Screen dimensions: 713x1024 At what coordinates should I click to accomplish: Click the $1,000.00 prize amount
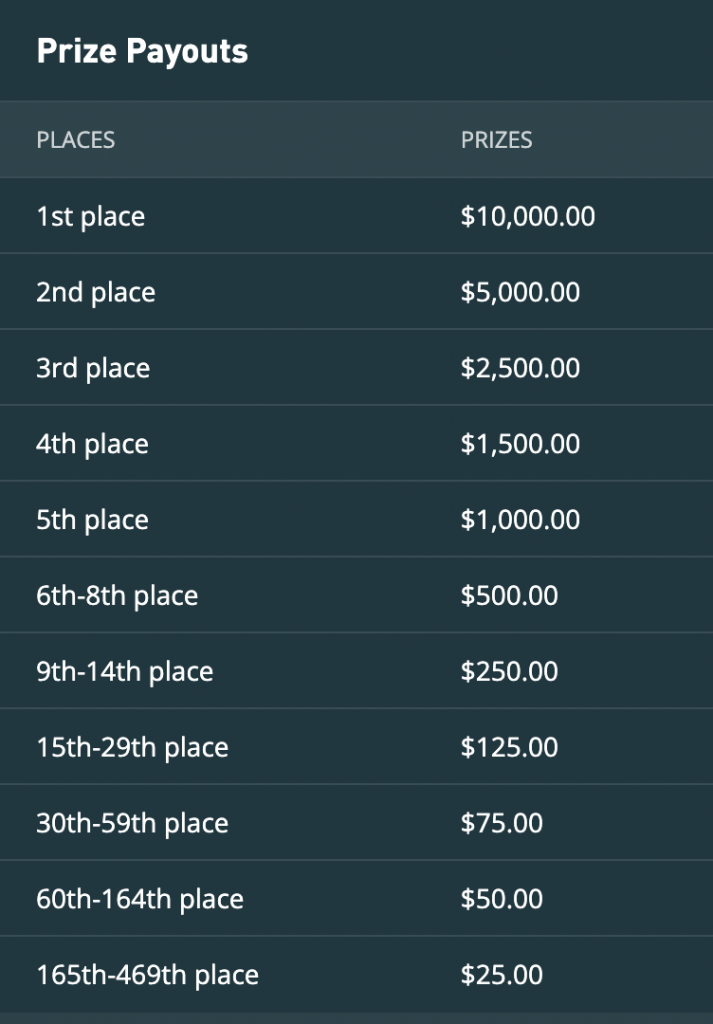520,519
